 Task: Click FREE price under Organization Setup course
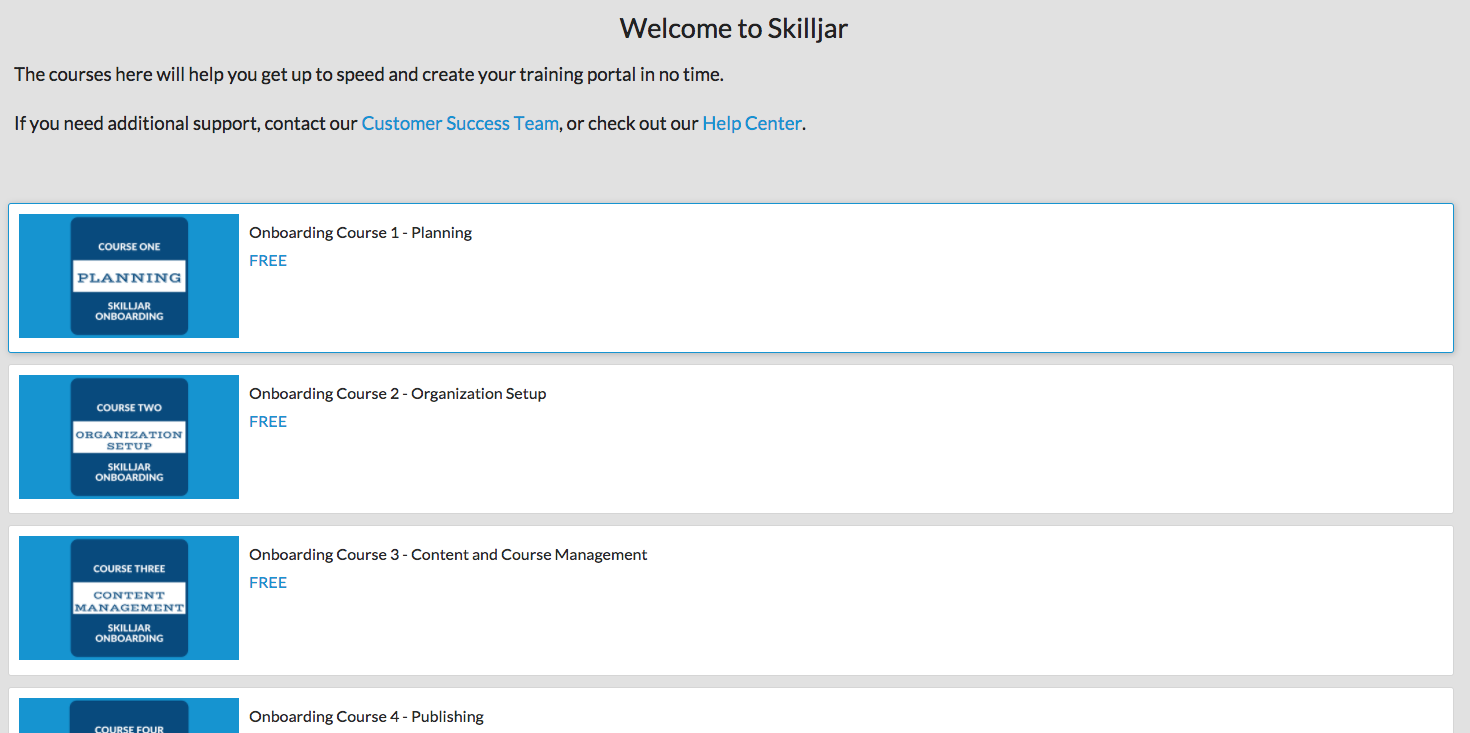(x=268, y=422)
